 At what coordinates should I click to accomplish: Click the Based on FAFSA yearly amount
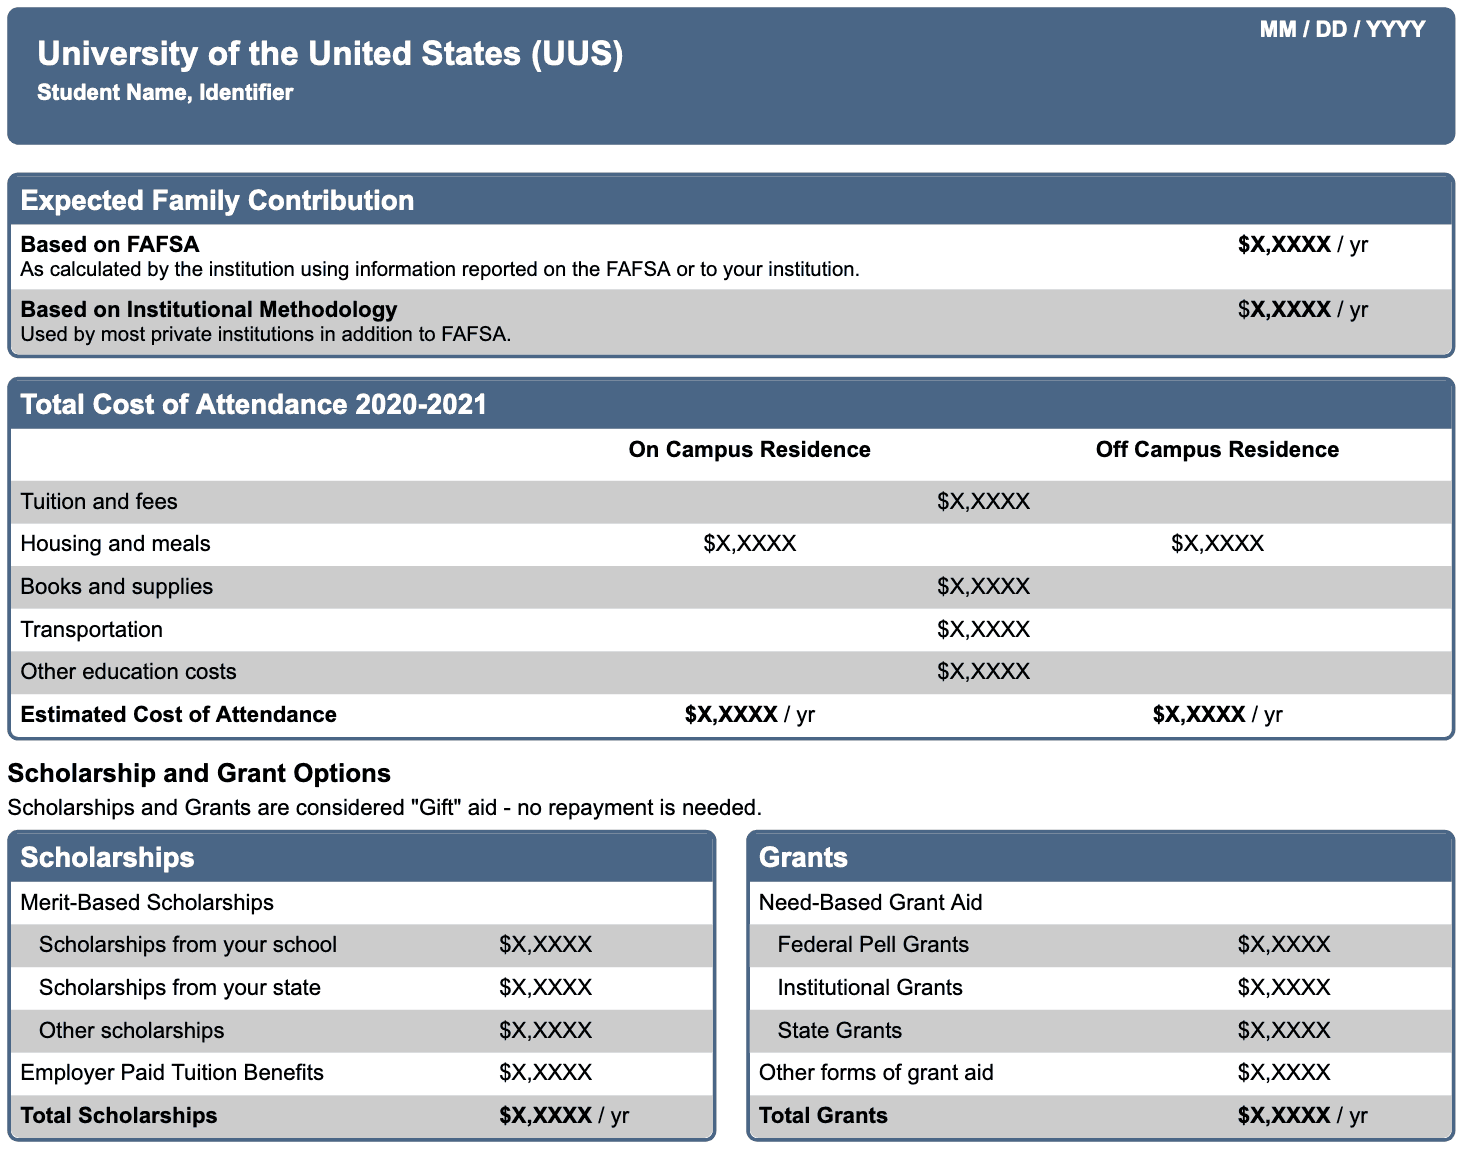pos(1302,244)
